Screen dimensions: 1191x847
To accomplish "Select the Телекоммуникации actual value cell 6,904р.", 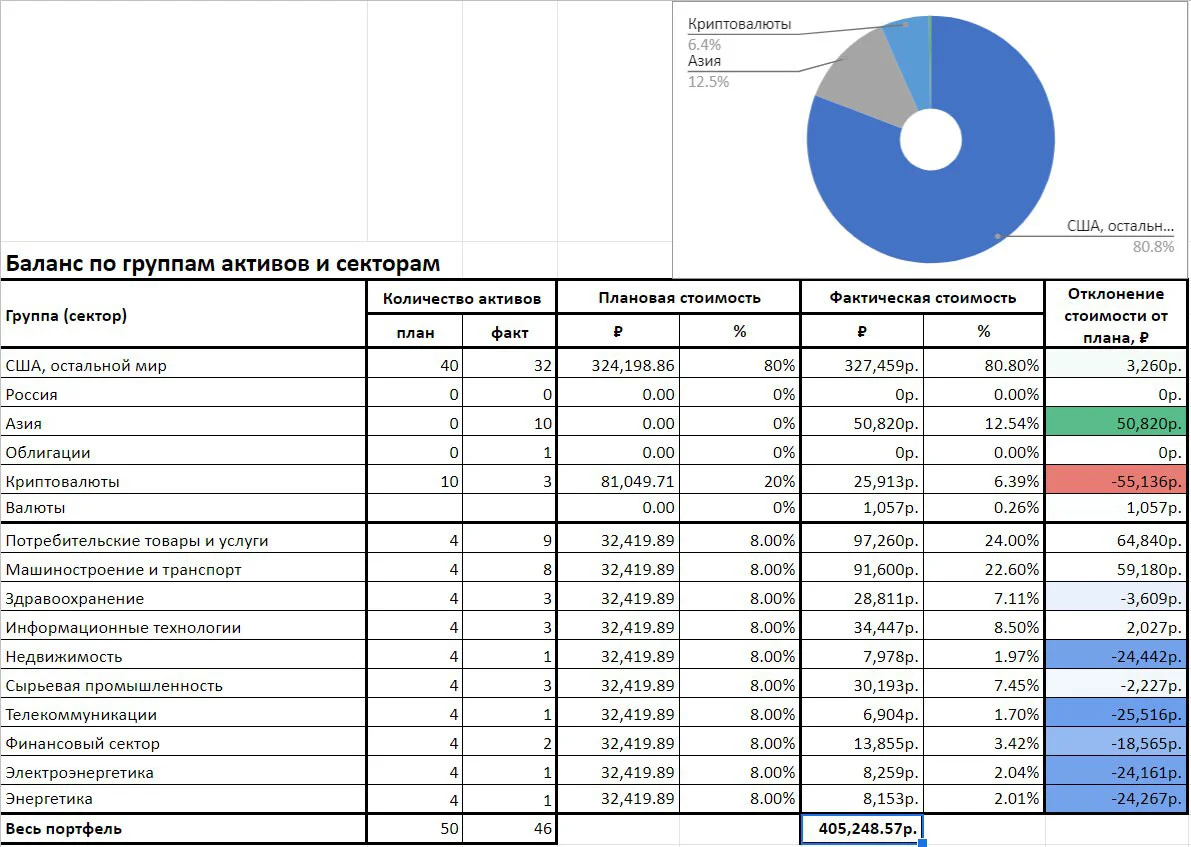I will [x=862, y=714].
